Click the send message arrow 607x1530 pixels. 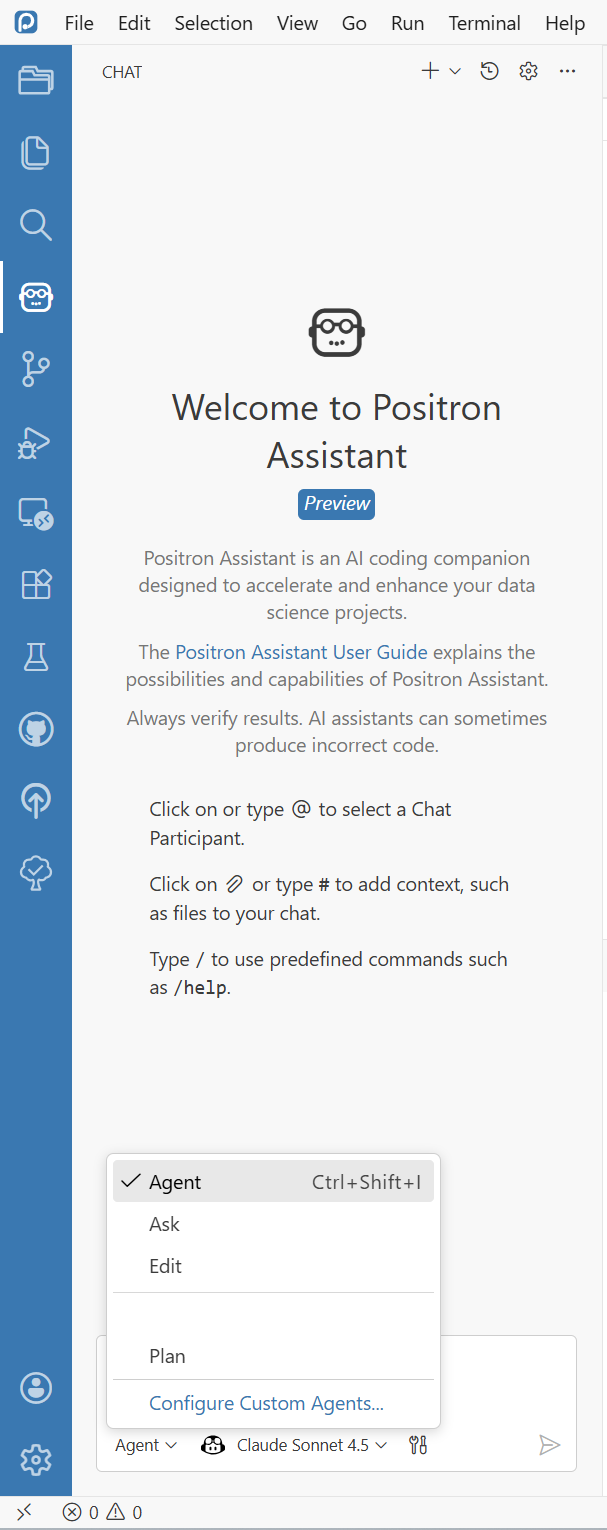[x=549, y=1445]
